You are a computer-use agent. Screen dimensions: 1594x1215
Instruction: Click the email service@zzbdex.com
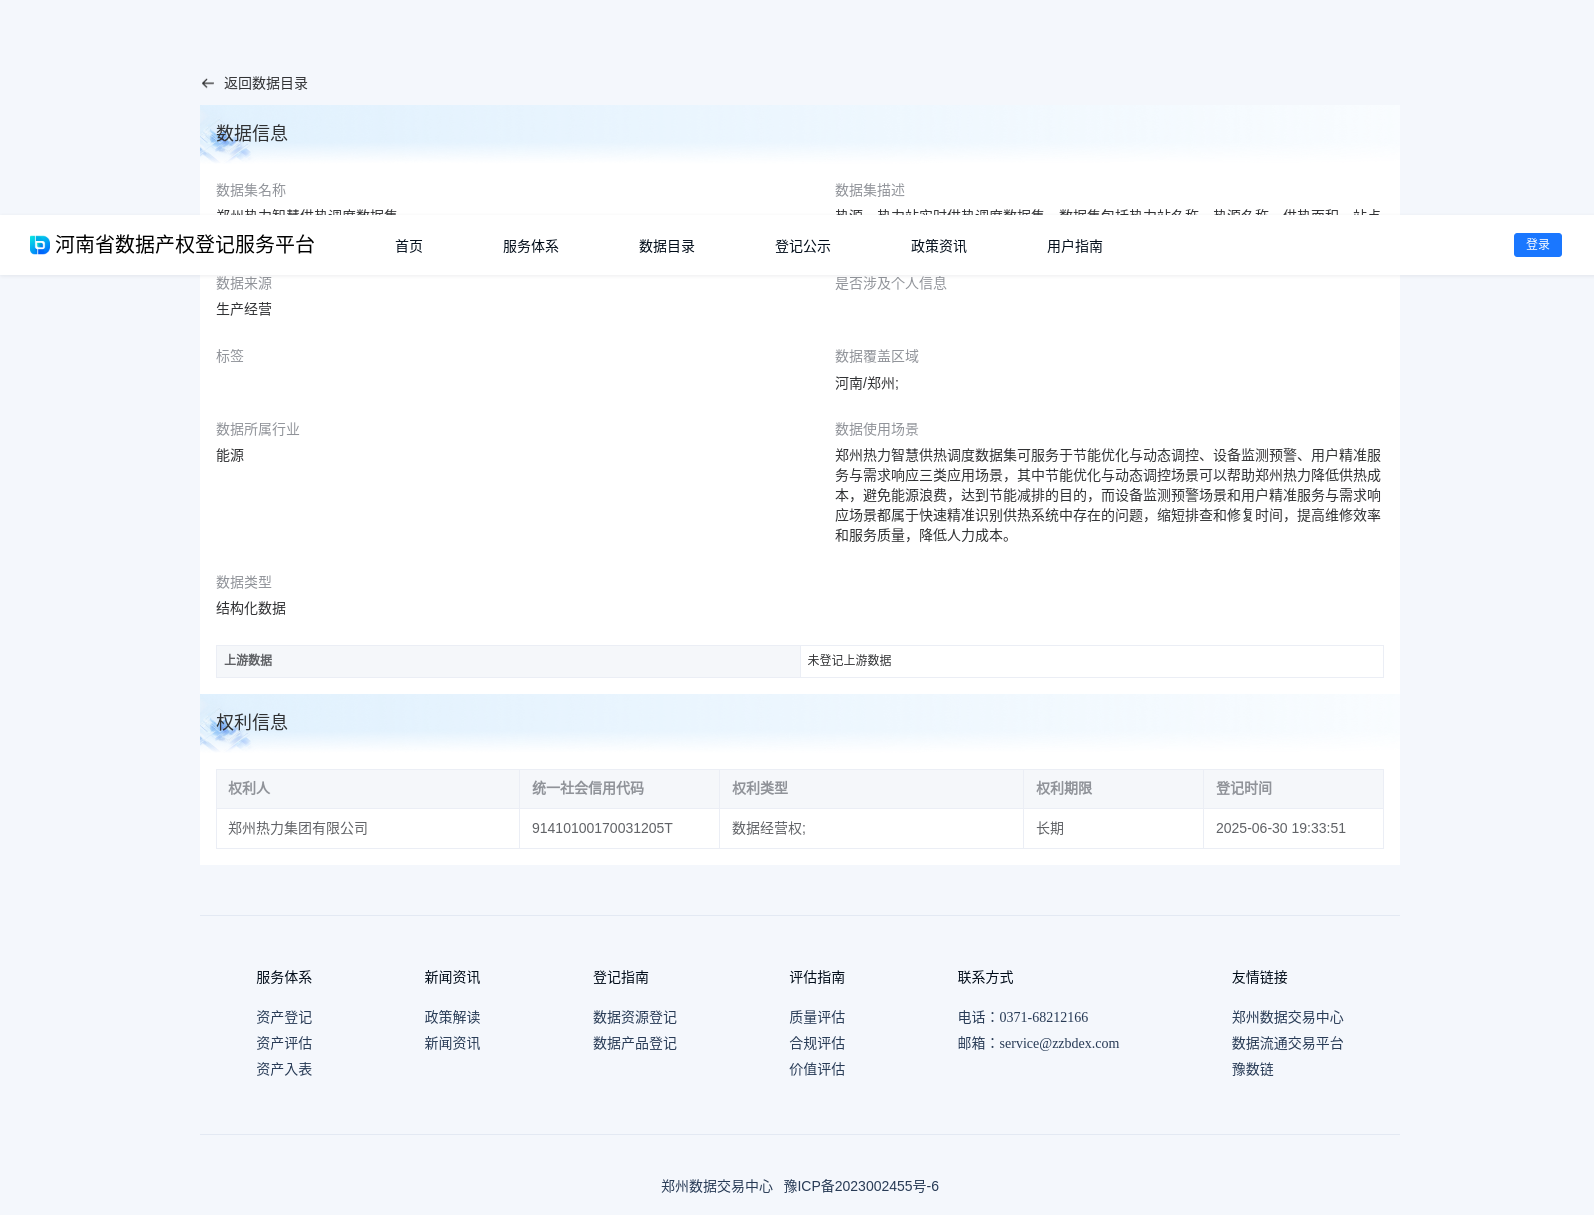(x=1059, y=1043)
